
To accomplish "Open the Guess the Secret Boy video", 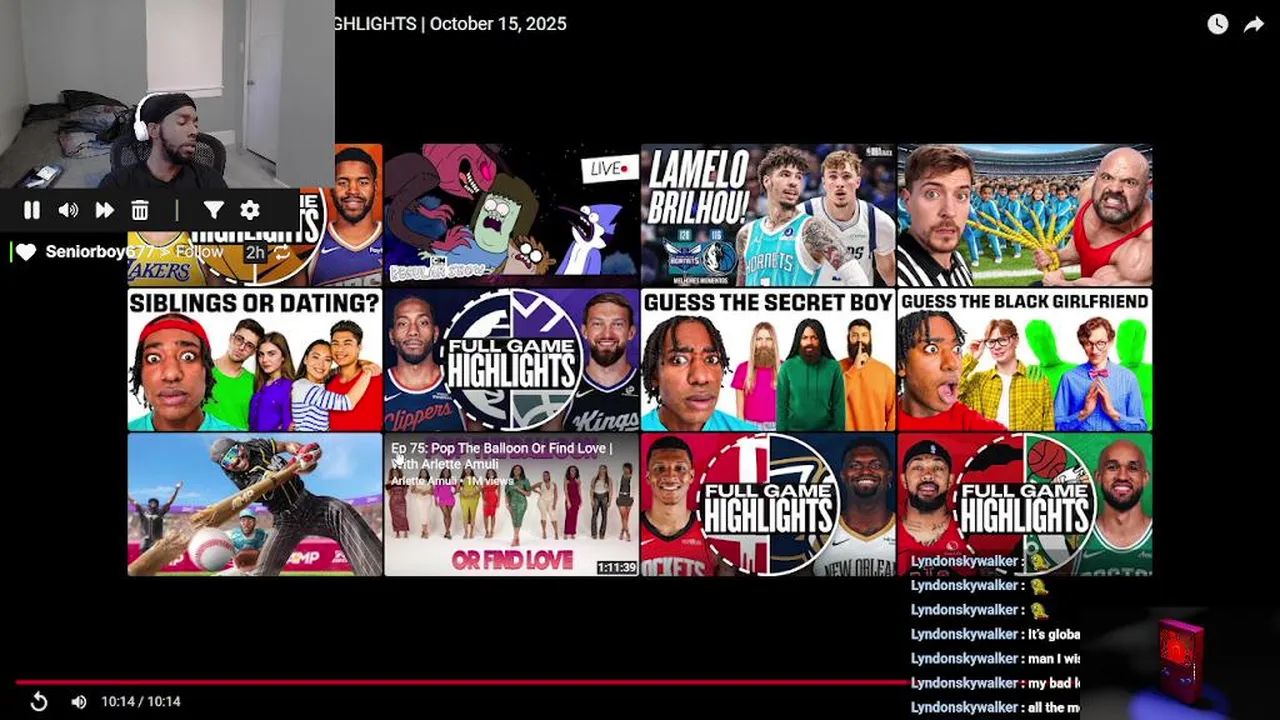I will click(768, 360).
